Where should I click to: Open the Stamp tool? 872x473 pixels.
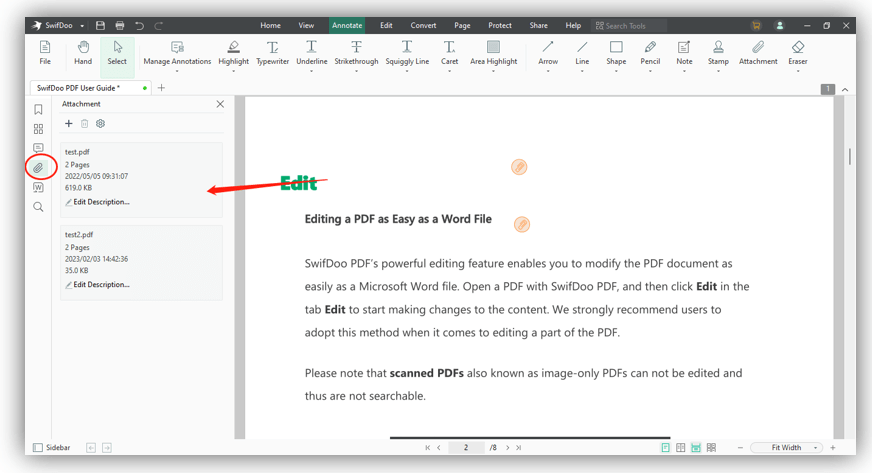pos(718,53)
